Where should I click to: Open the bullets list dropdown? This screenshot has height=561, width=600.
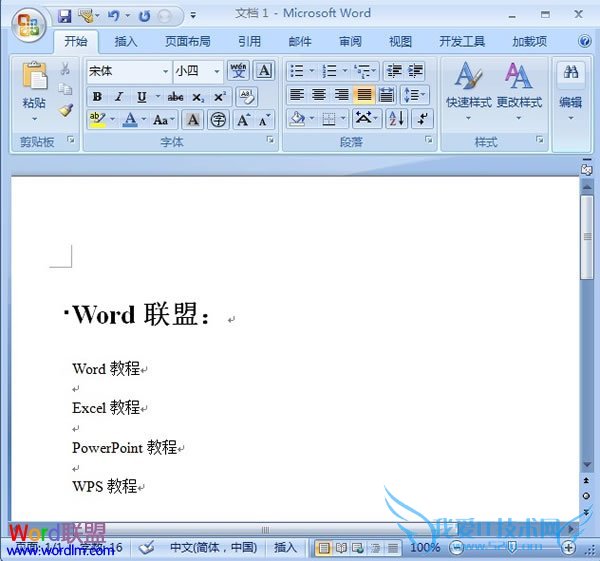point(312,70)
